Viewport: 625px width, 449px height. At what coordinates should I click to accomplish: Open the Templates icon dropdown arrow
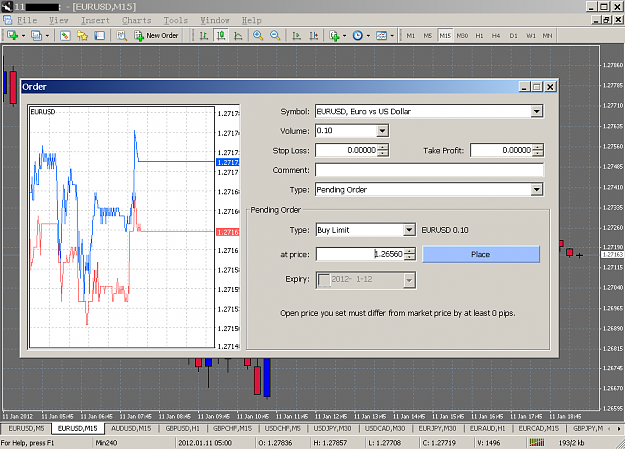(x=392, y=35)
